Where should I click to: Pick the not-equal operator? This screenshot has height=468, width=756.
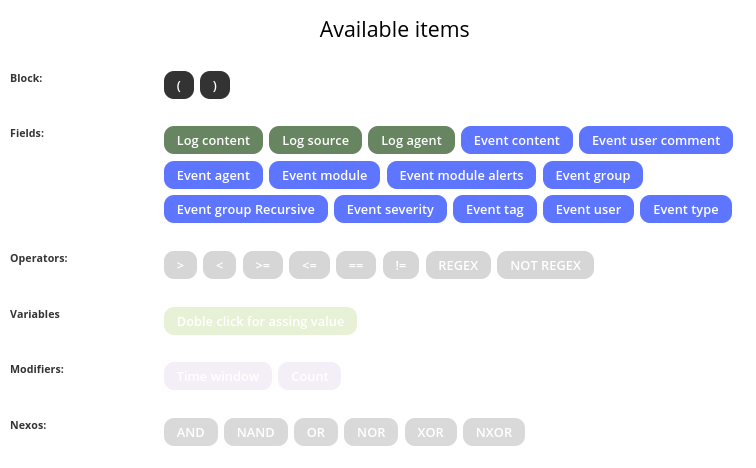[401, 265]
